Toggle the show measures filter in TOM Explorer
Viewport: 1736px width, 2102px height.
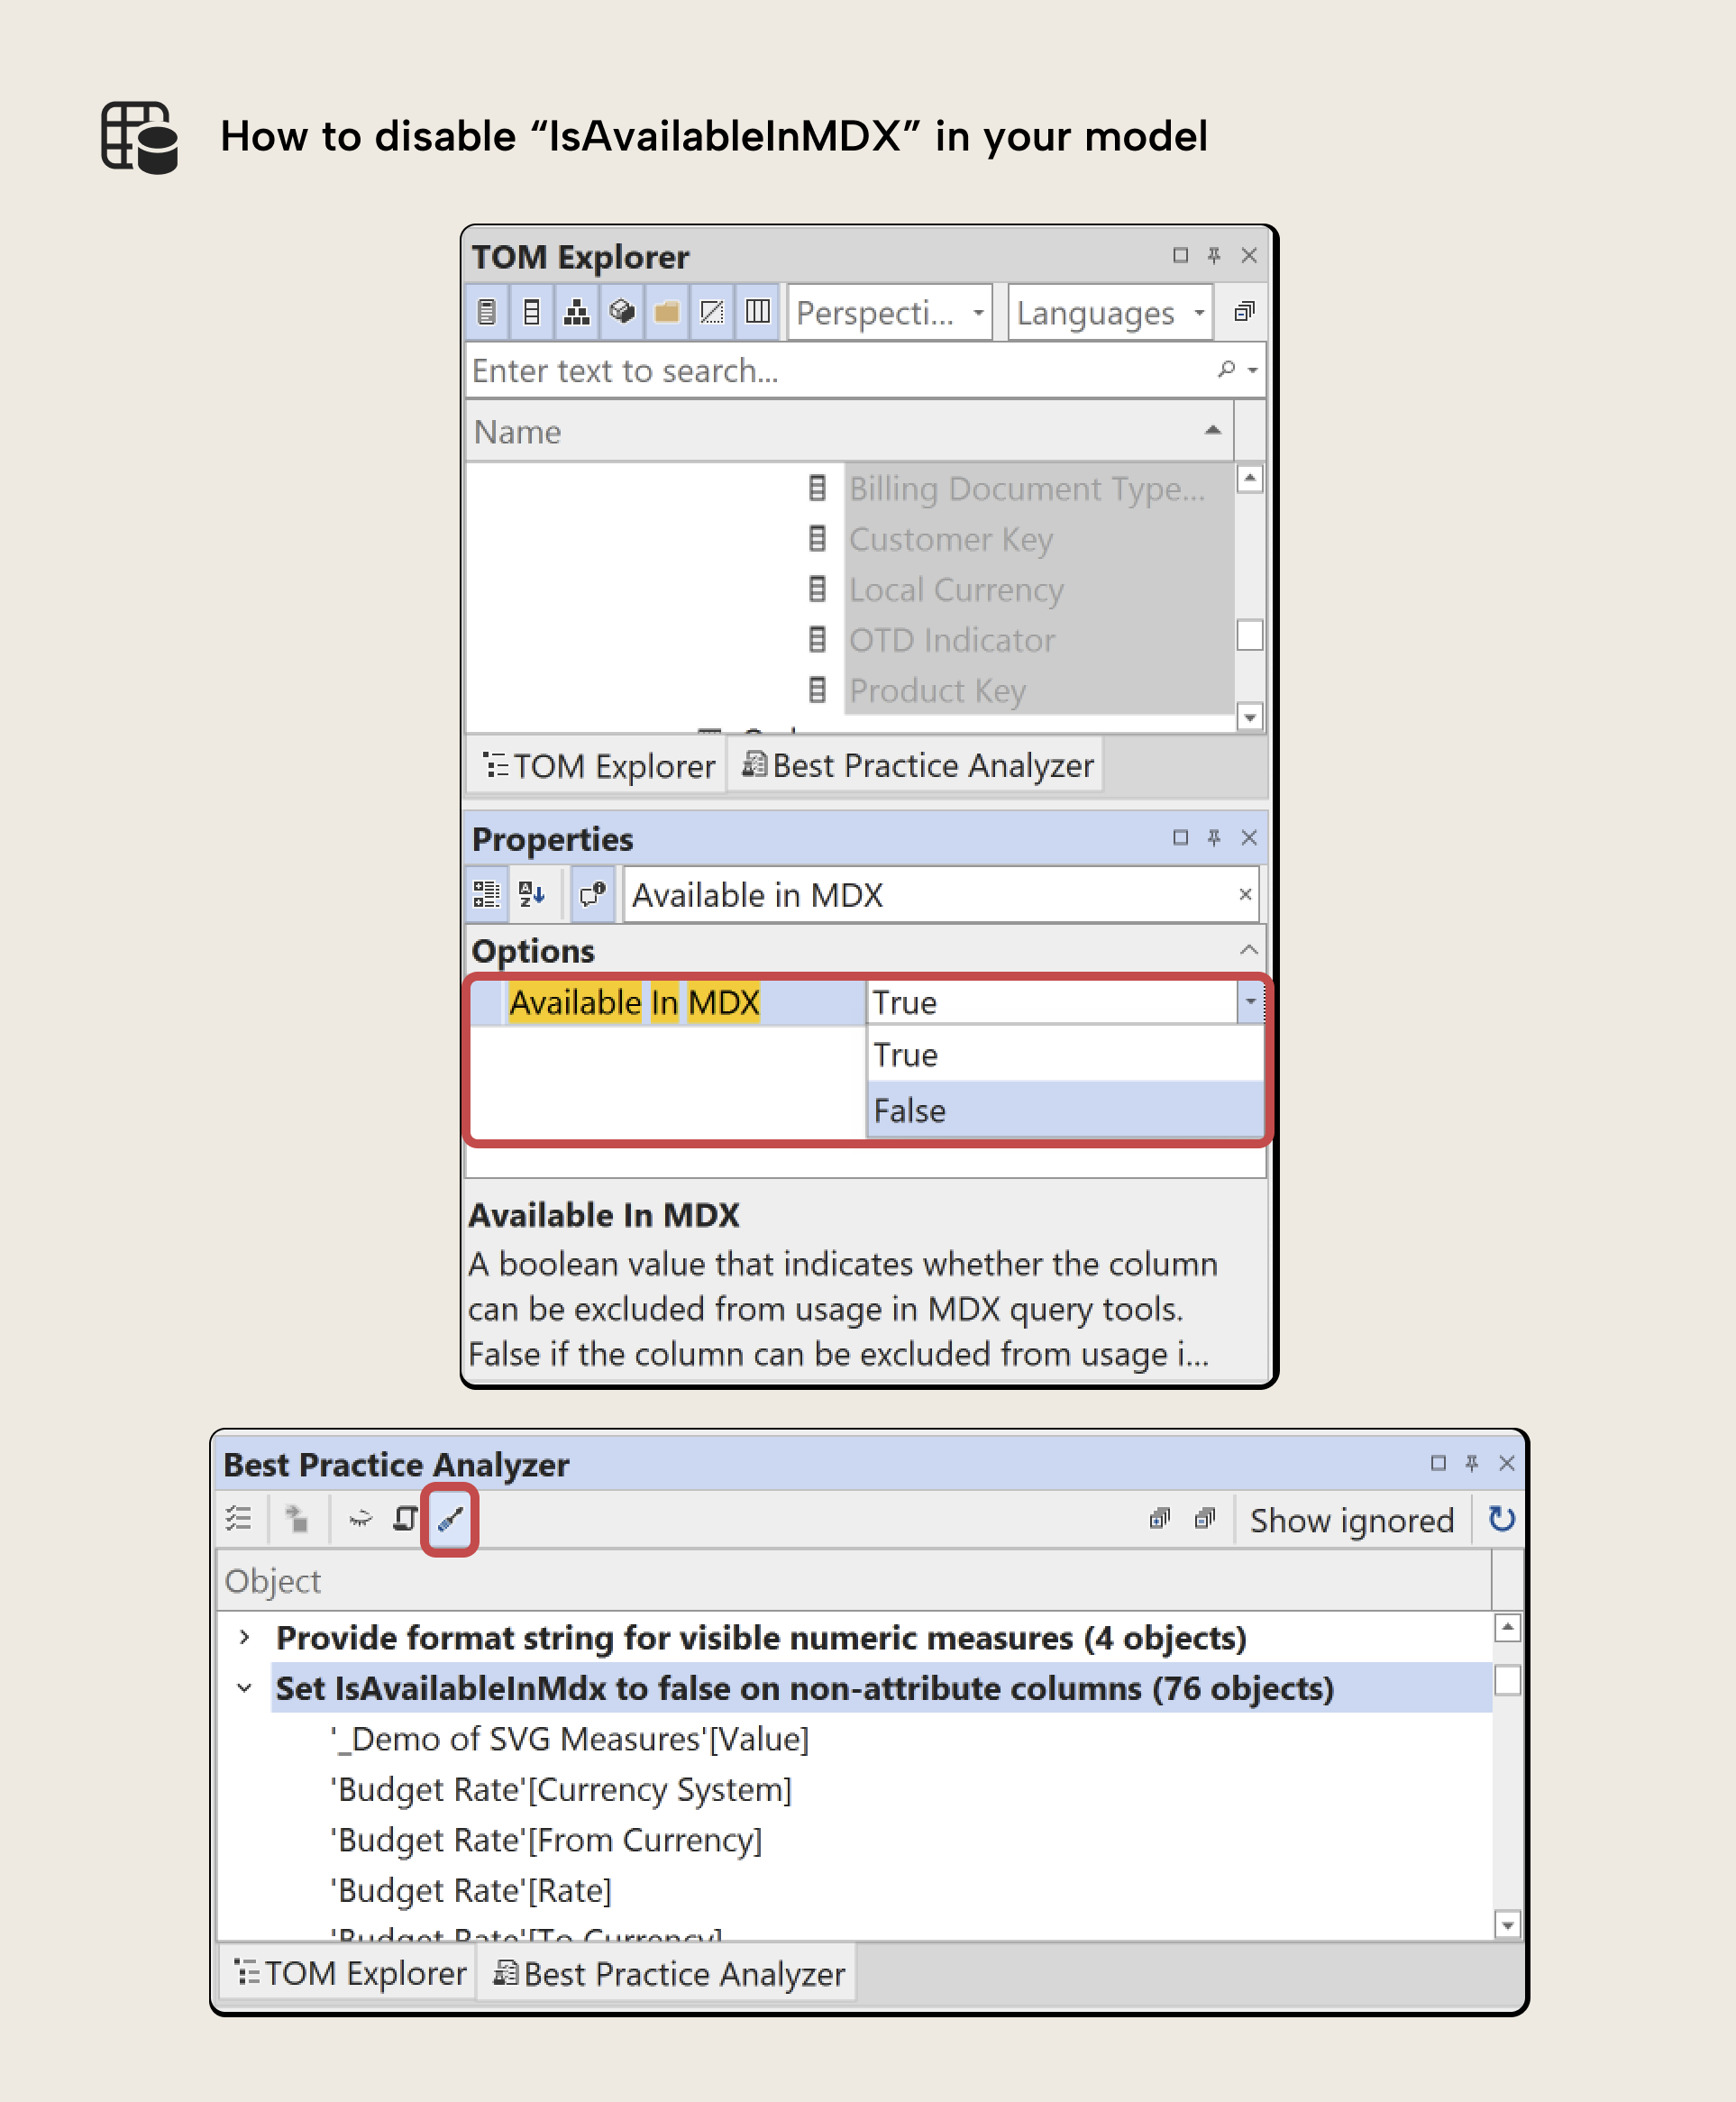(487, 312)
